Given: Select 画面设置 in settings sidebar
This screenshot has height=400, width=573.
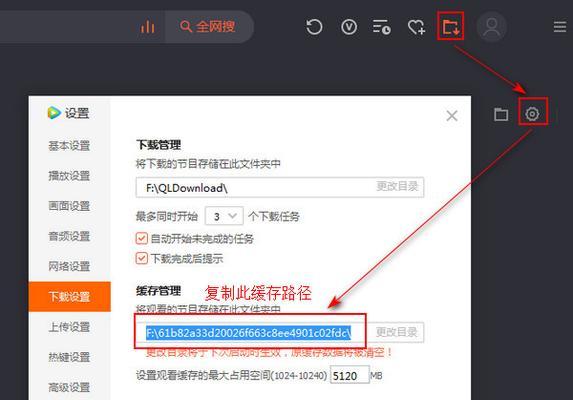Looking at the screenshot, I should click(x=69, y=206).
